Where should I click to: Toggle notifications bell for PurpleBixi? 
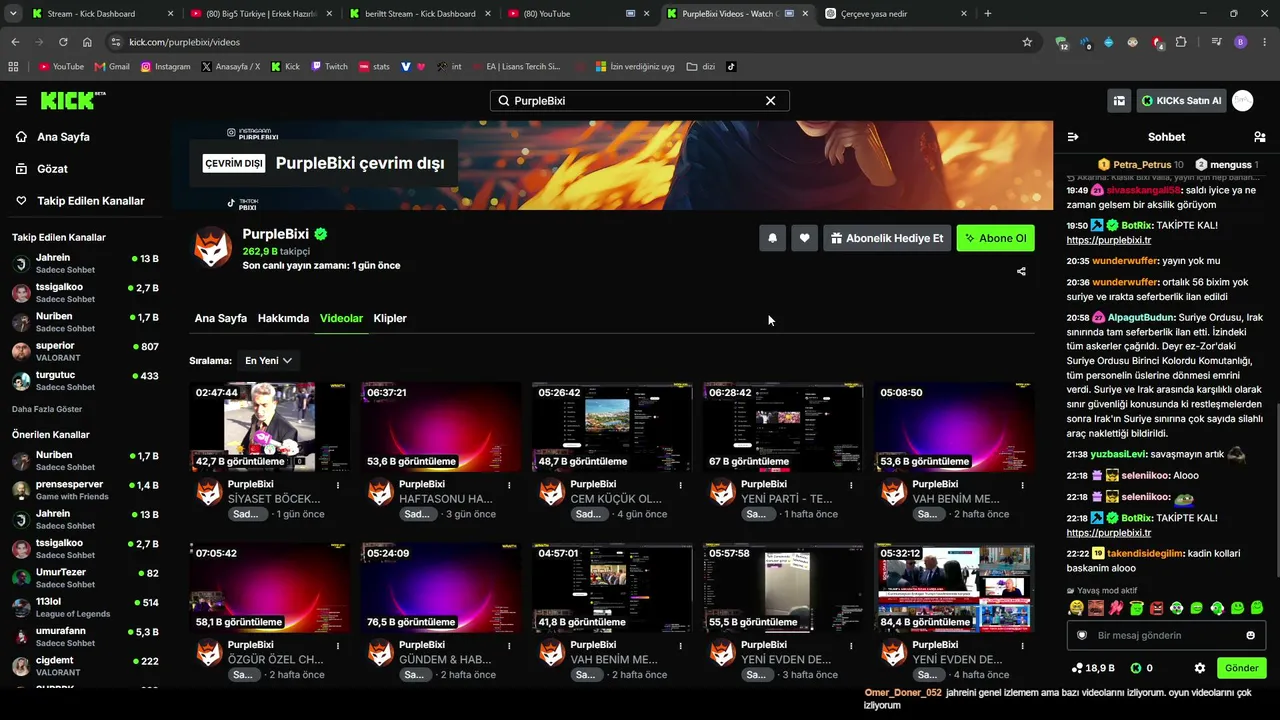click(772, 238)
